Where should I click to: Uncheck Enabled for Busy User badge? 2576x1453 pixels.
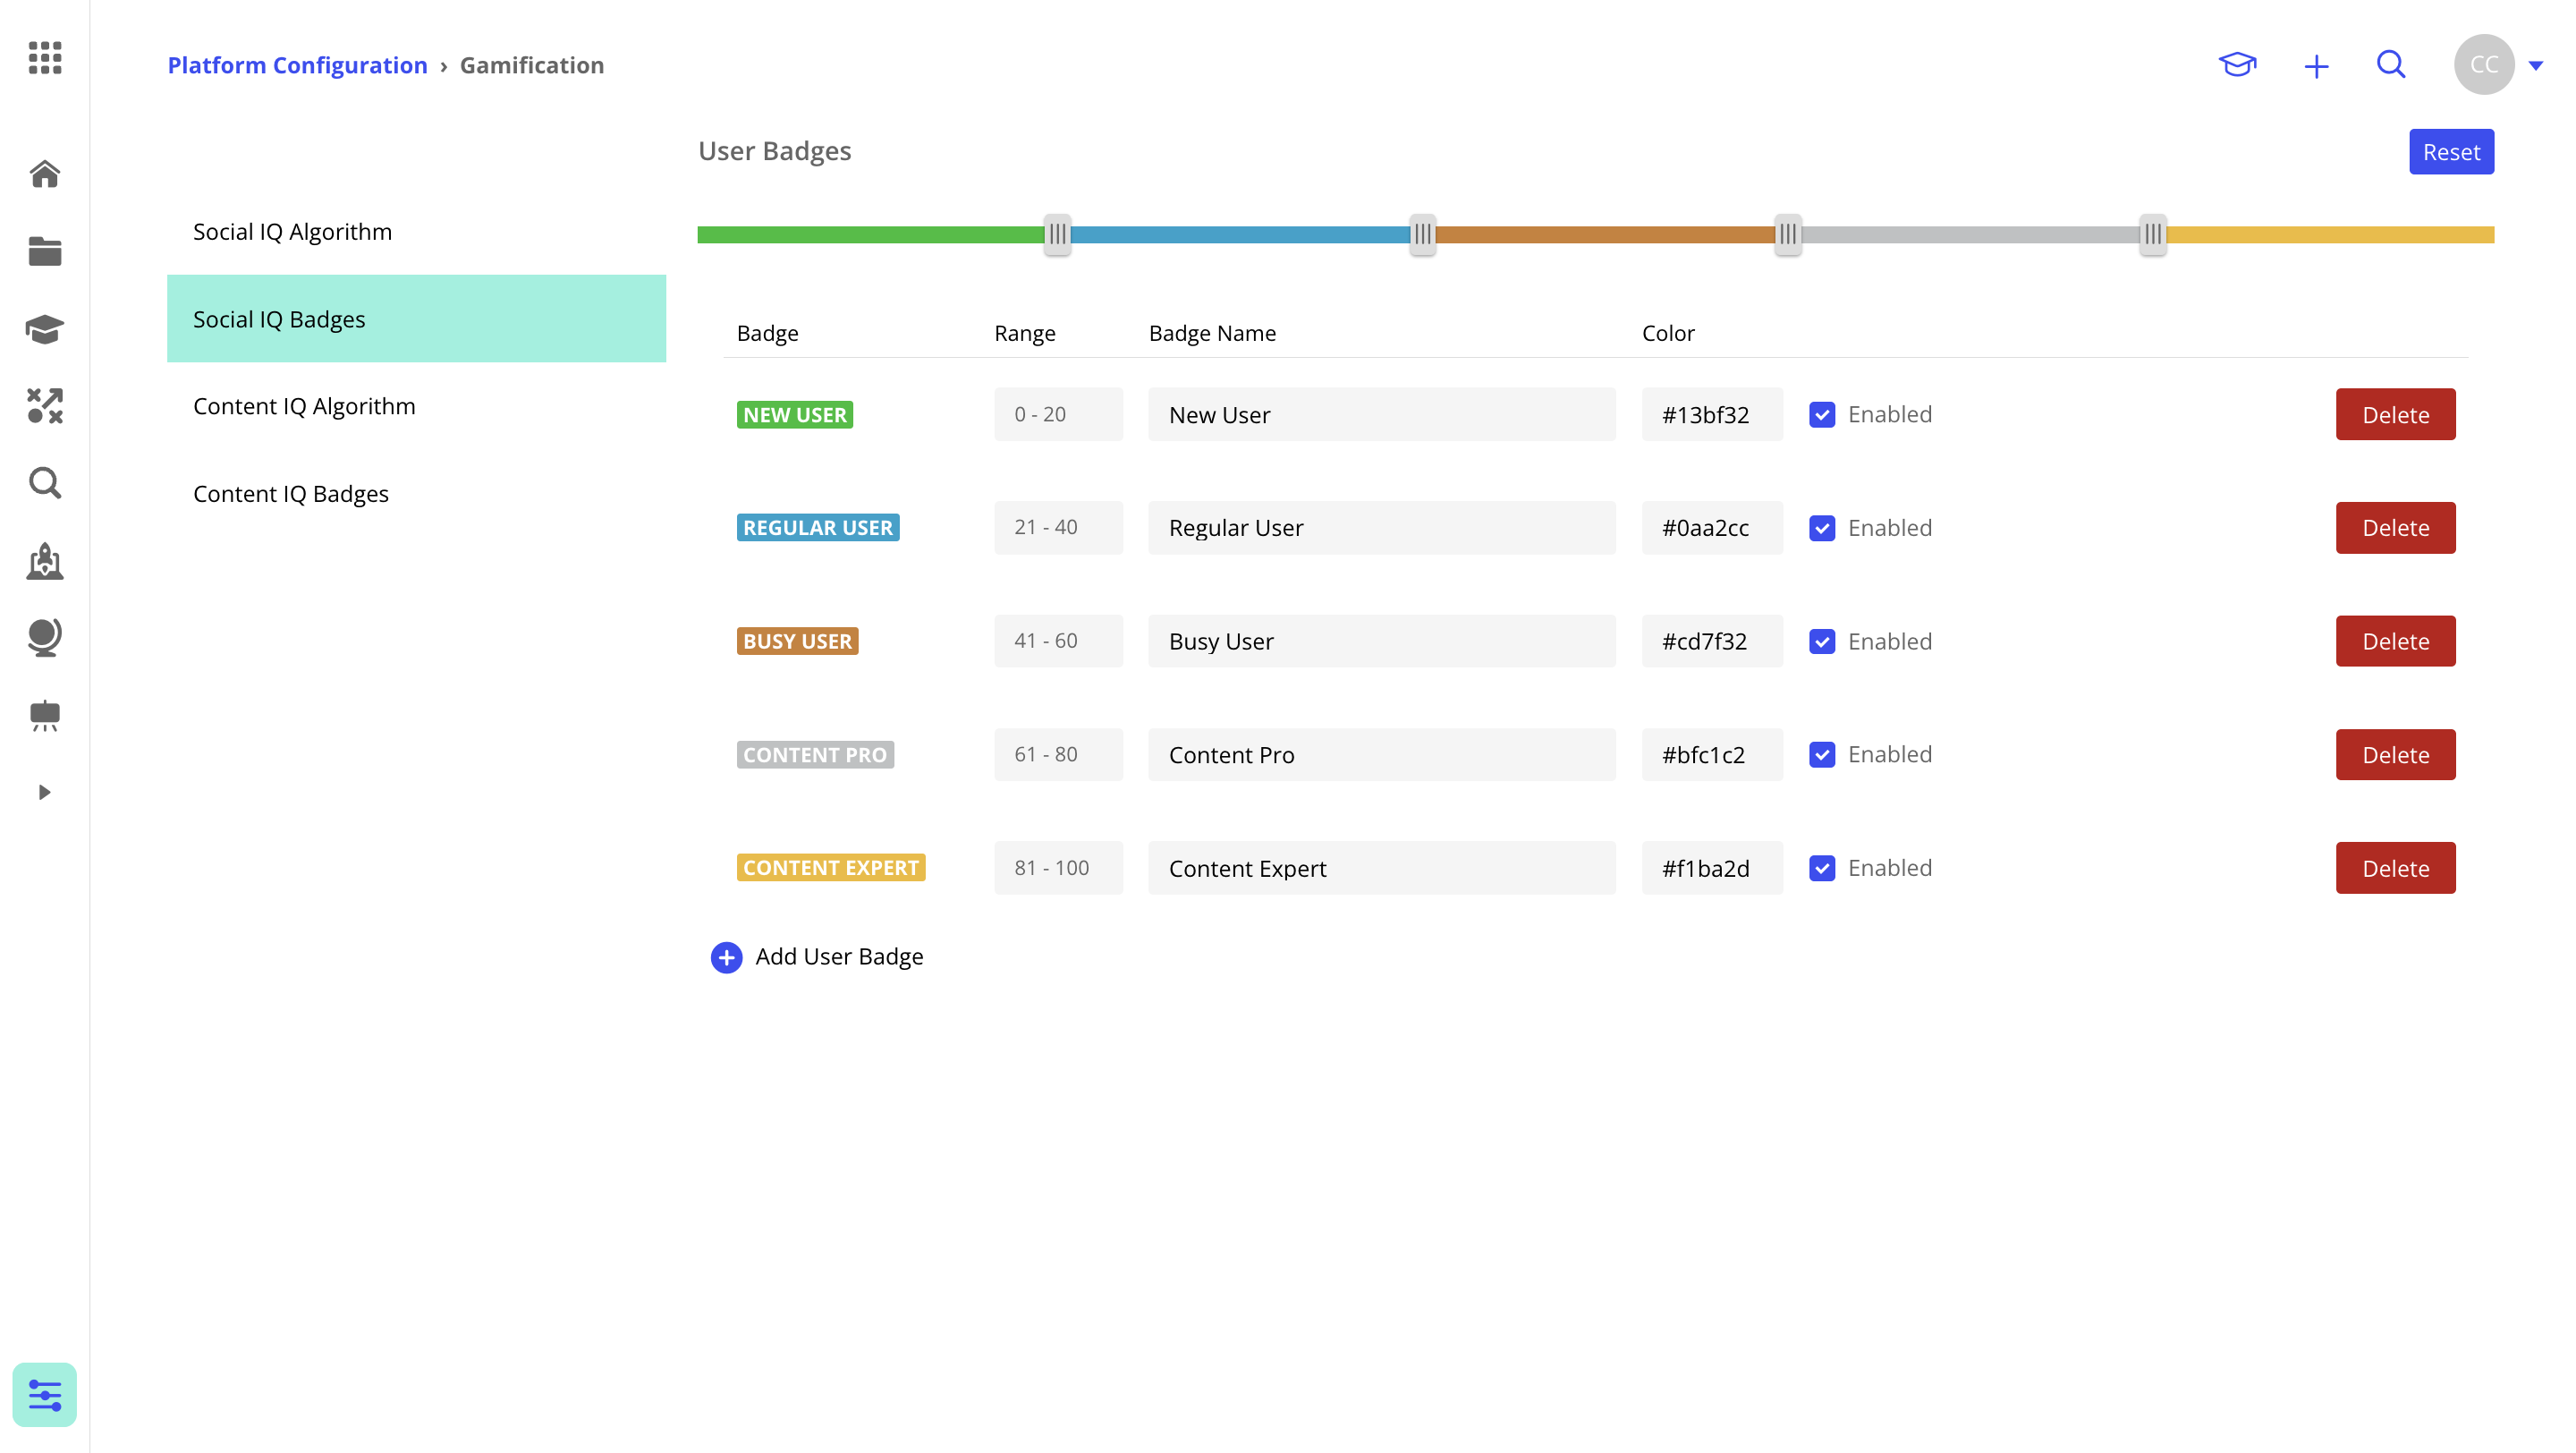(1822, 641)
